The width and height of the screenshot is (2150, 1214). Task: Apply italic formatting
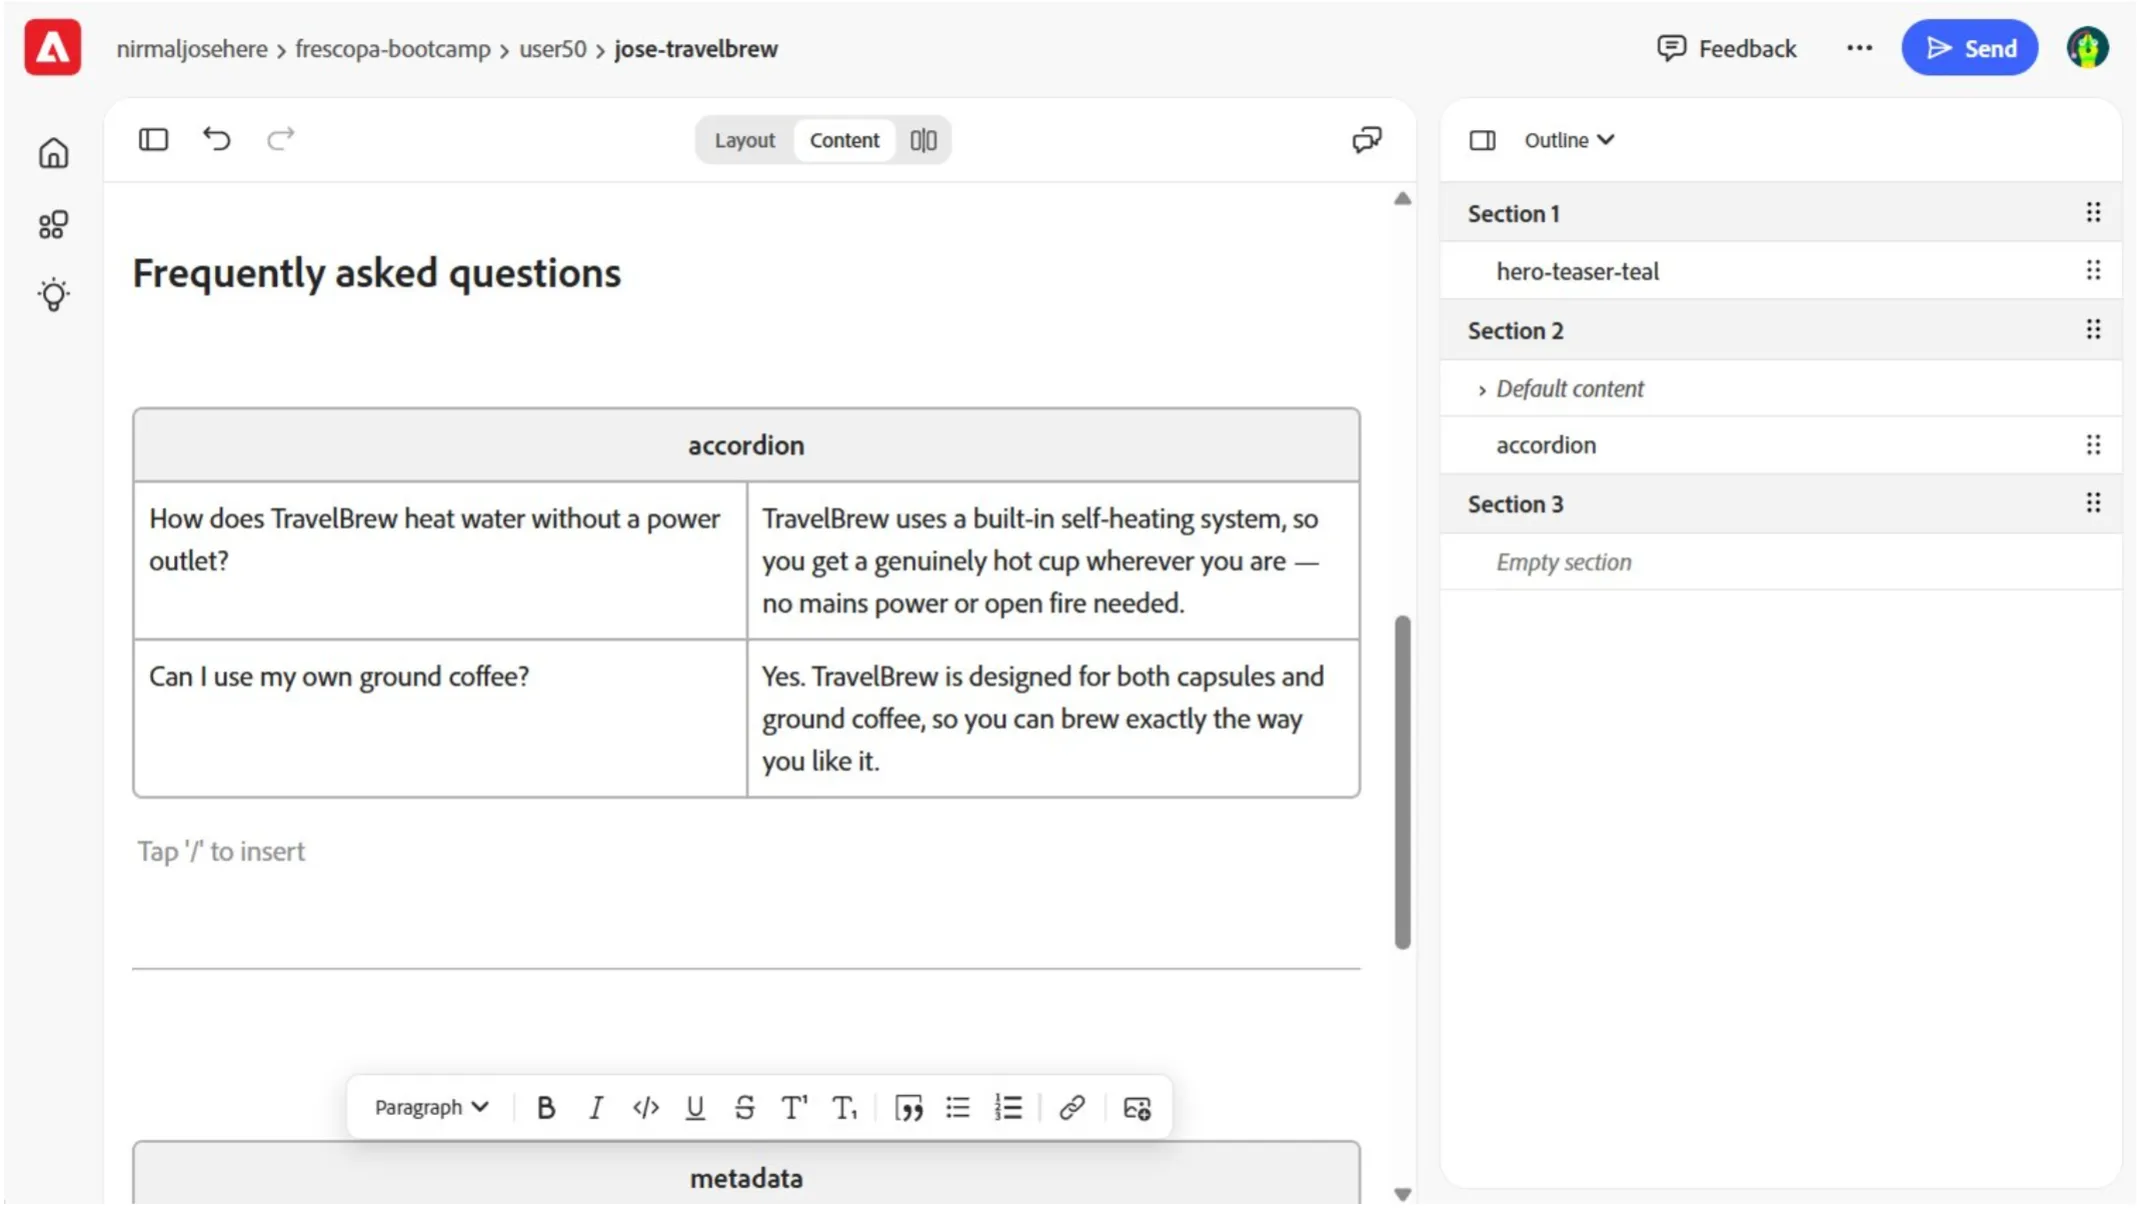pyautogui.click(x=596, y=1109)
